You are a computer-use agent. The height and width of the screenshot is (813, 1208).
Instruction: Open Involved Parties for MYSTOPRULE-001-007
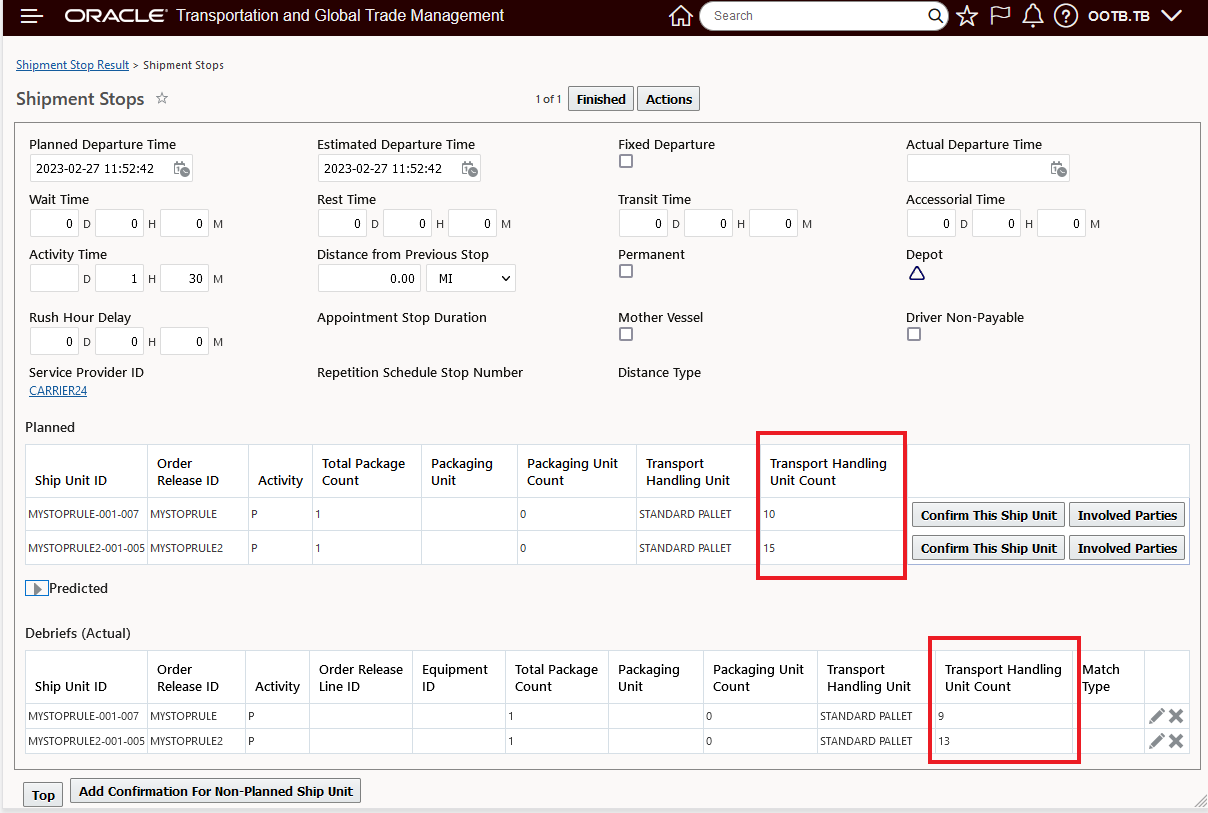click(x=1127, y=515)
